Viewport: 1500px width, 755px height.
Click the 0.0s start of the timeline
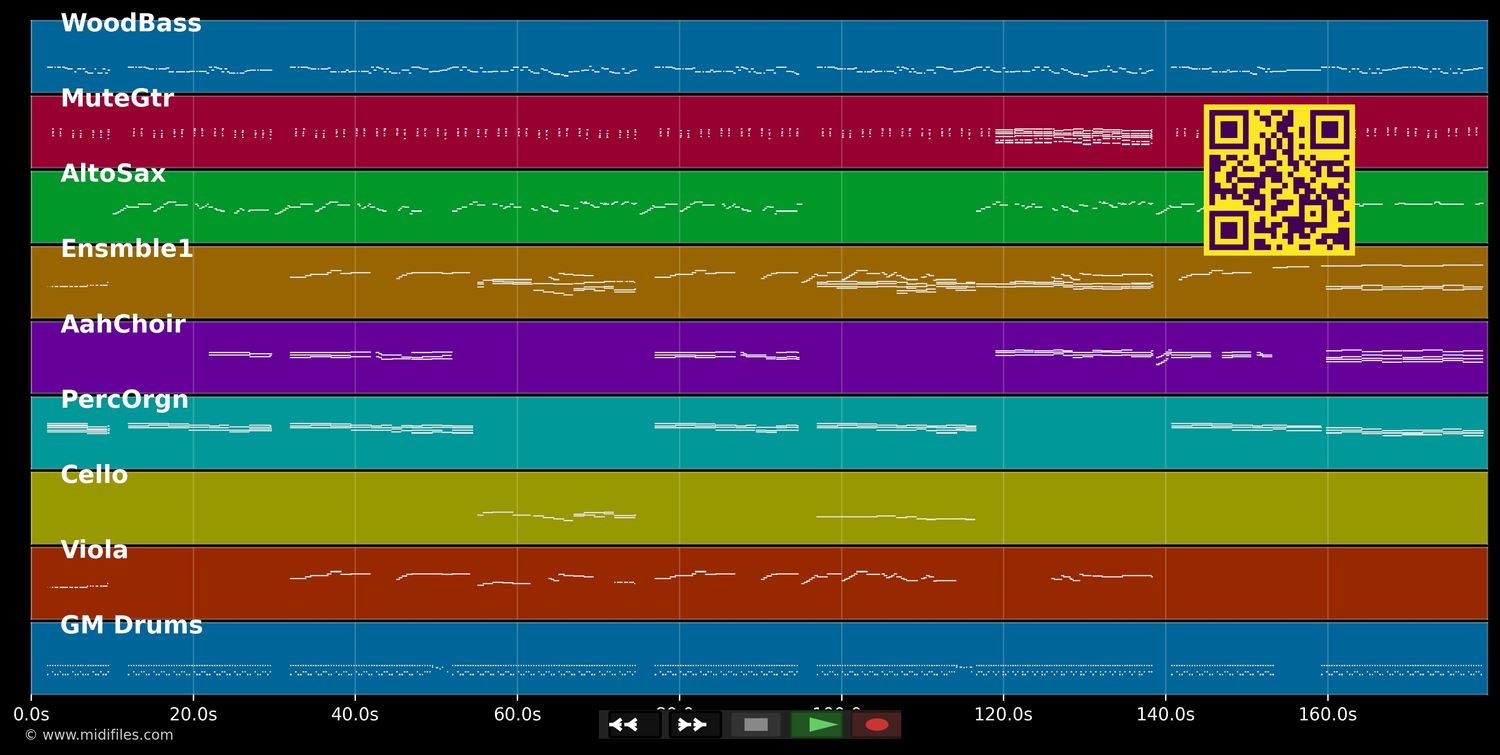tap(31, 714)
